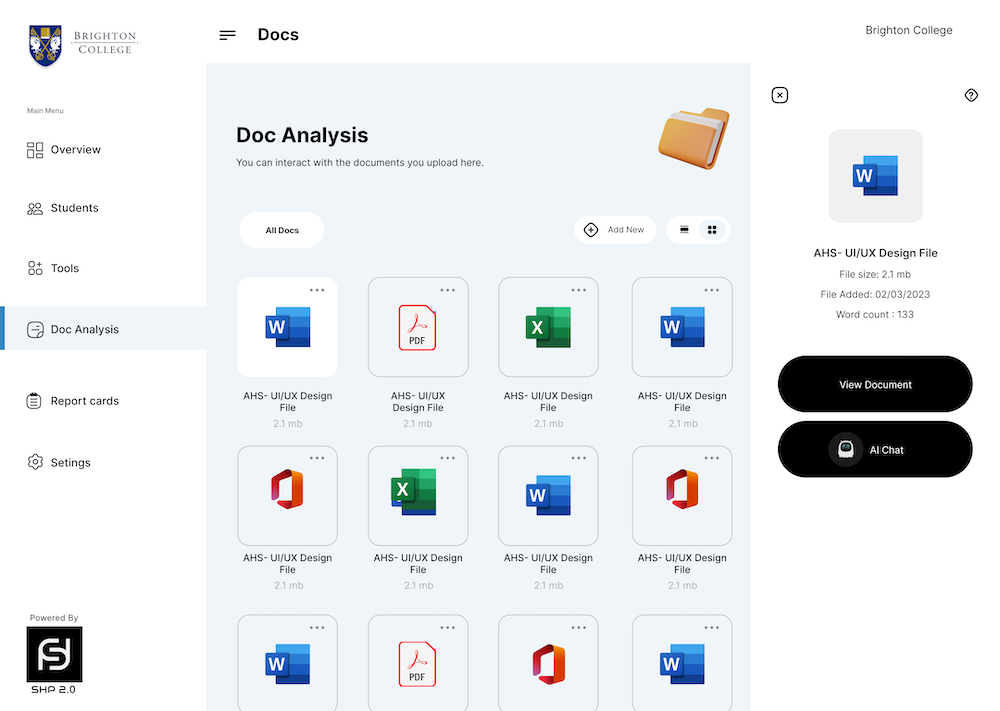Open Students from the main menu
The height and width of the screenshot is (711, 1000).
pos(75,208)
